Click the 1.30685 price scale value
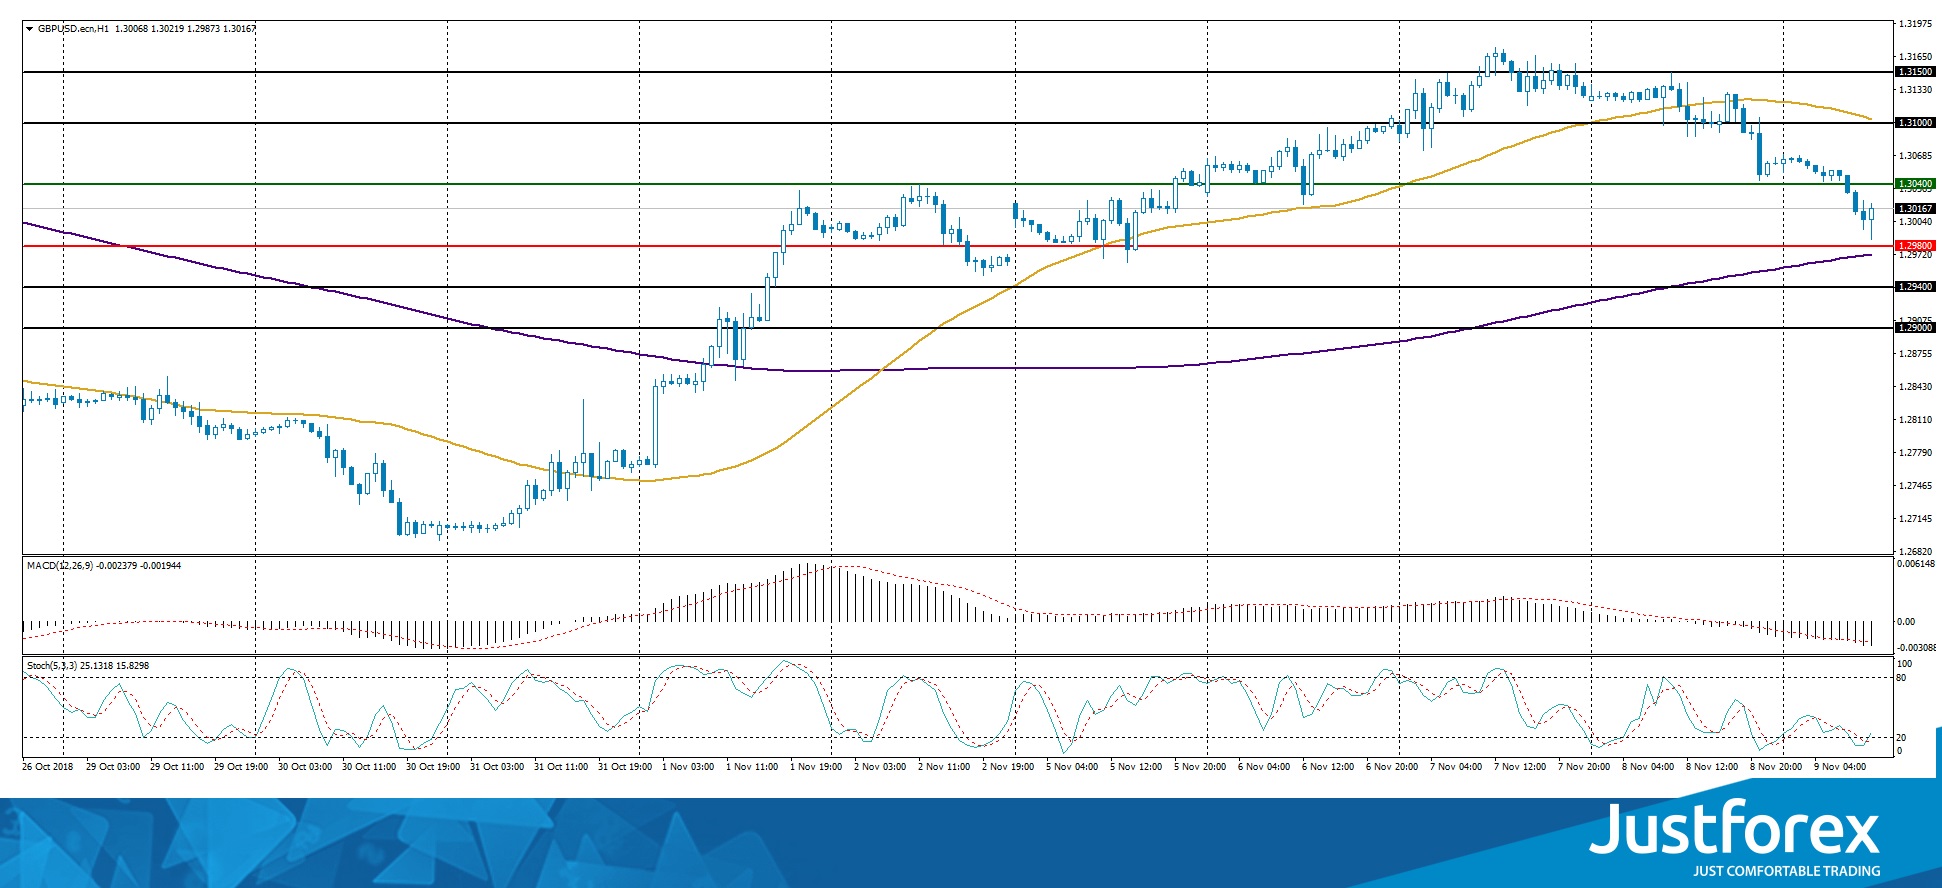 tap(1915, 156)
